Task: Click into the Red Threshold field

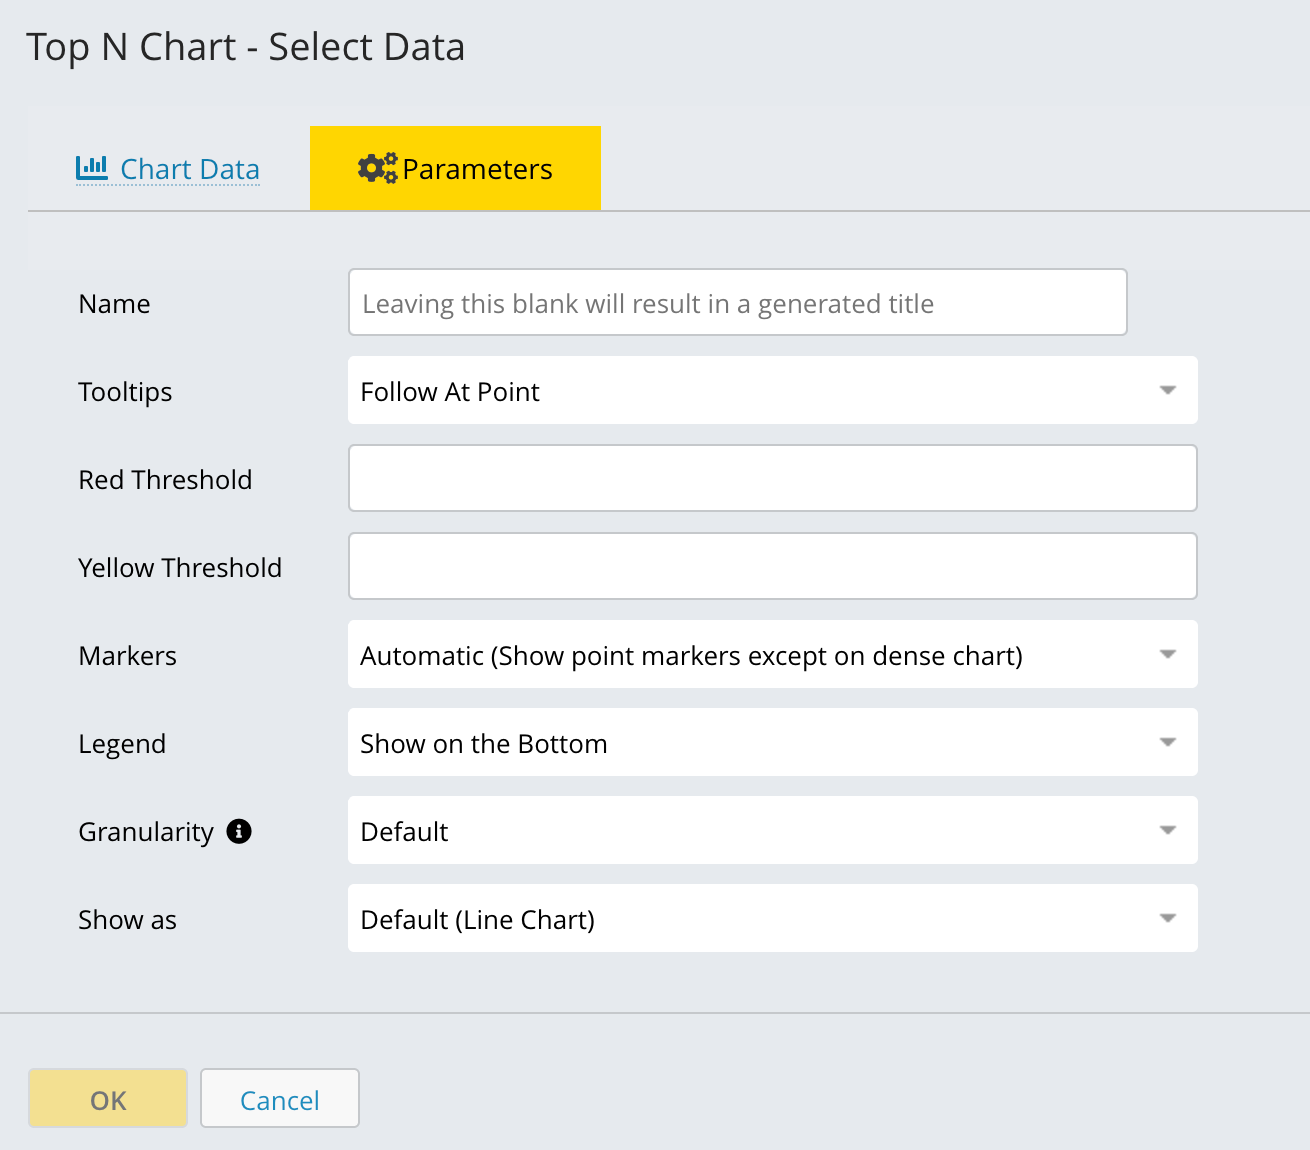Action: [x=772, y=479]
